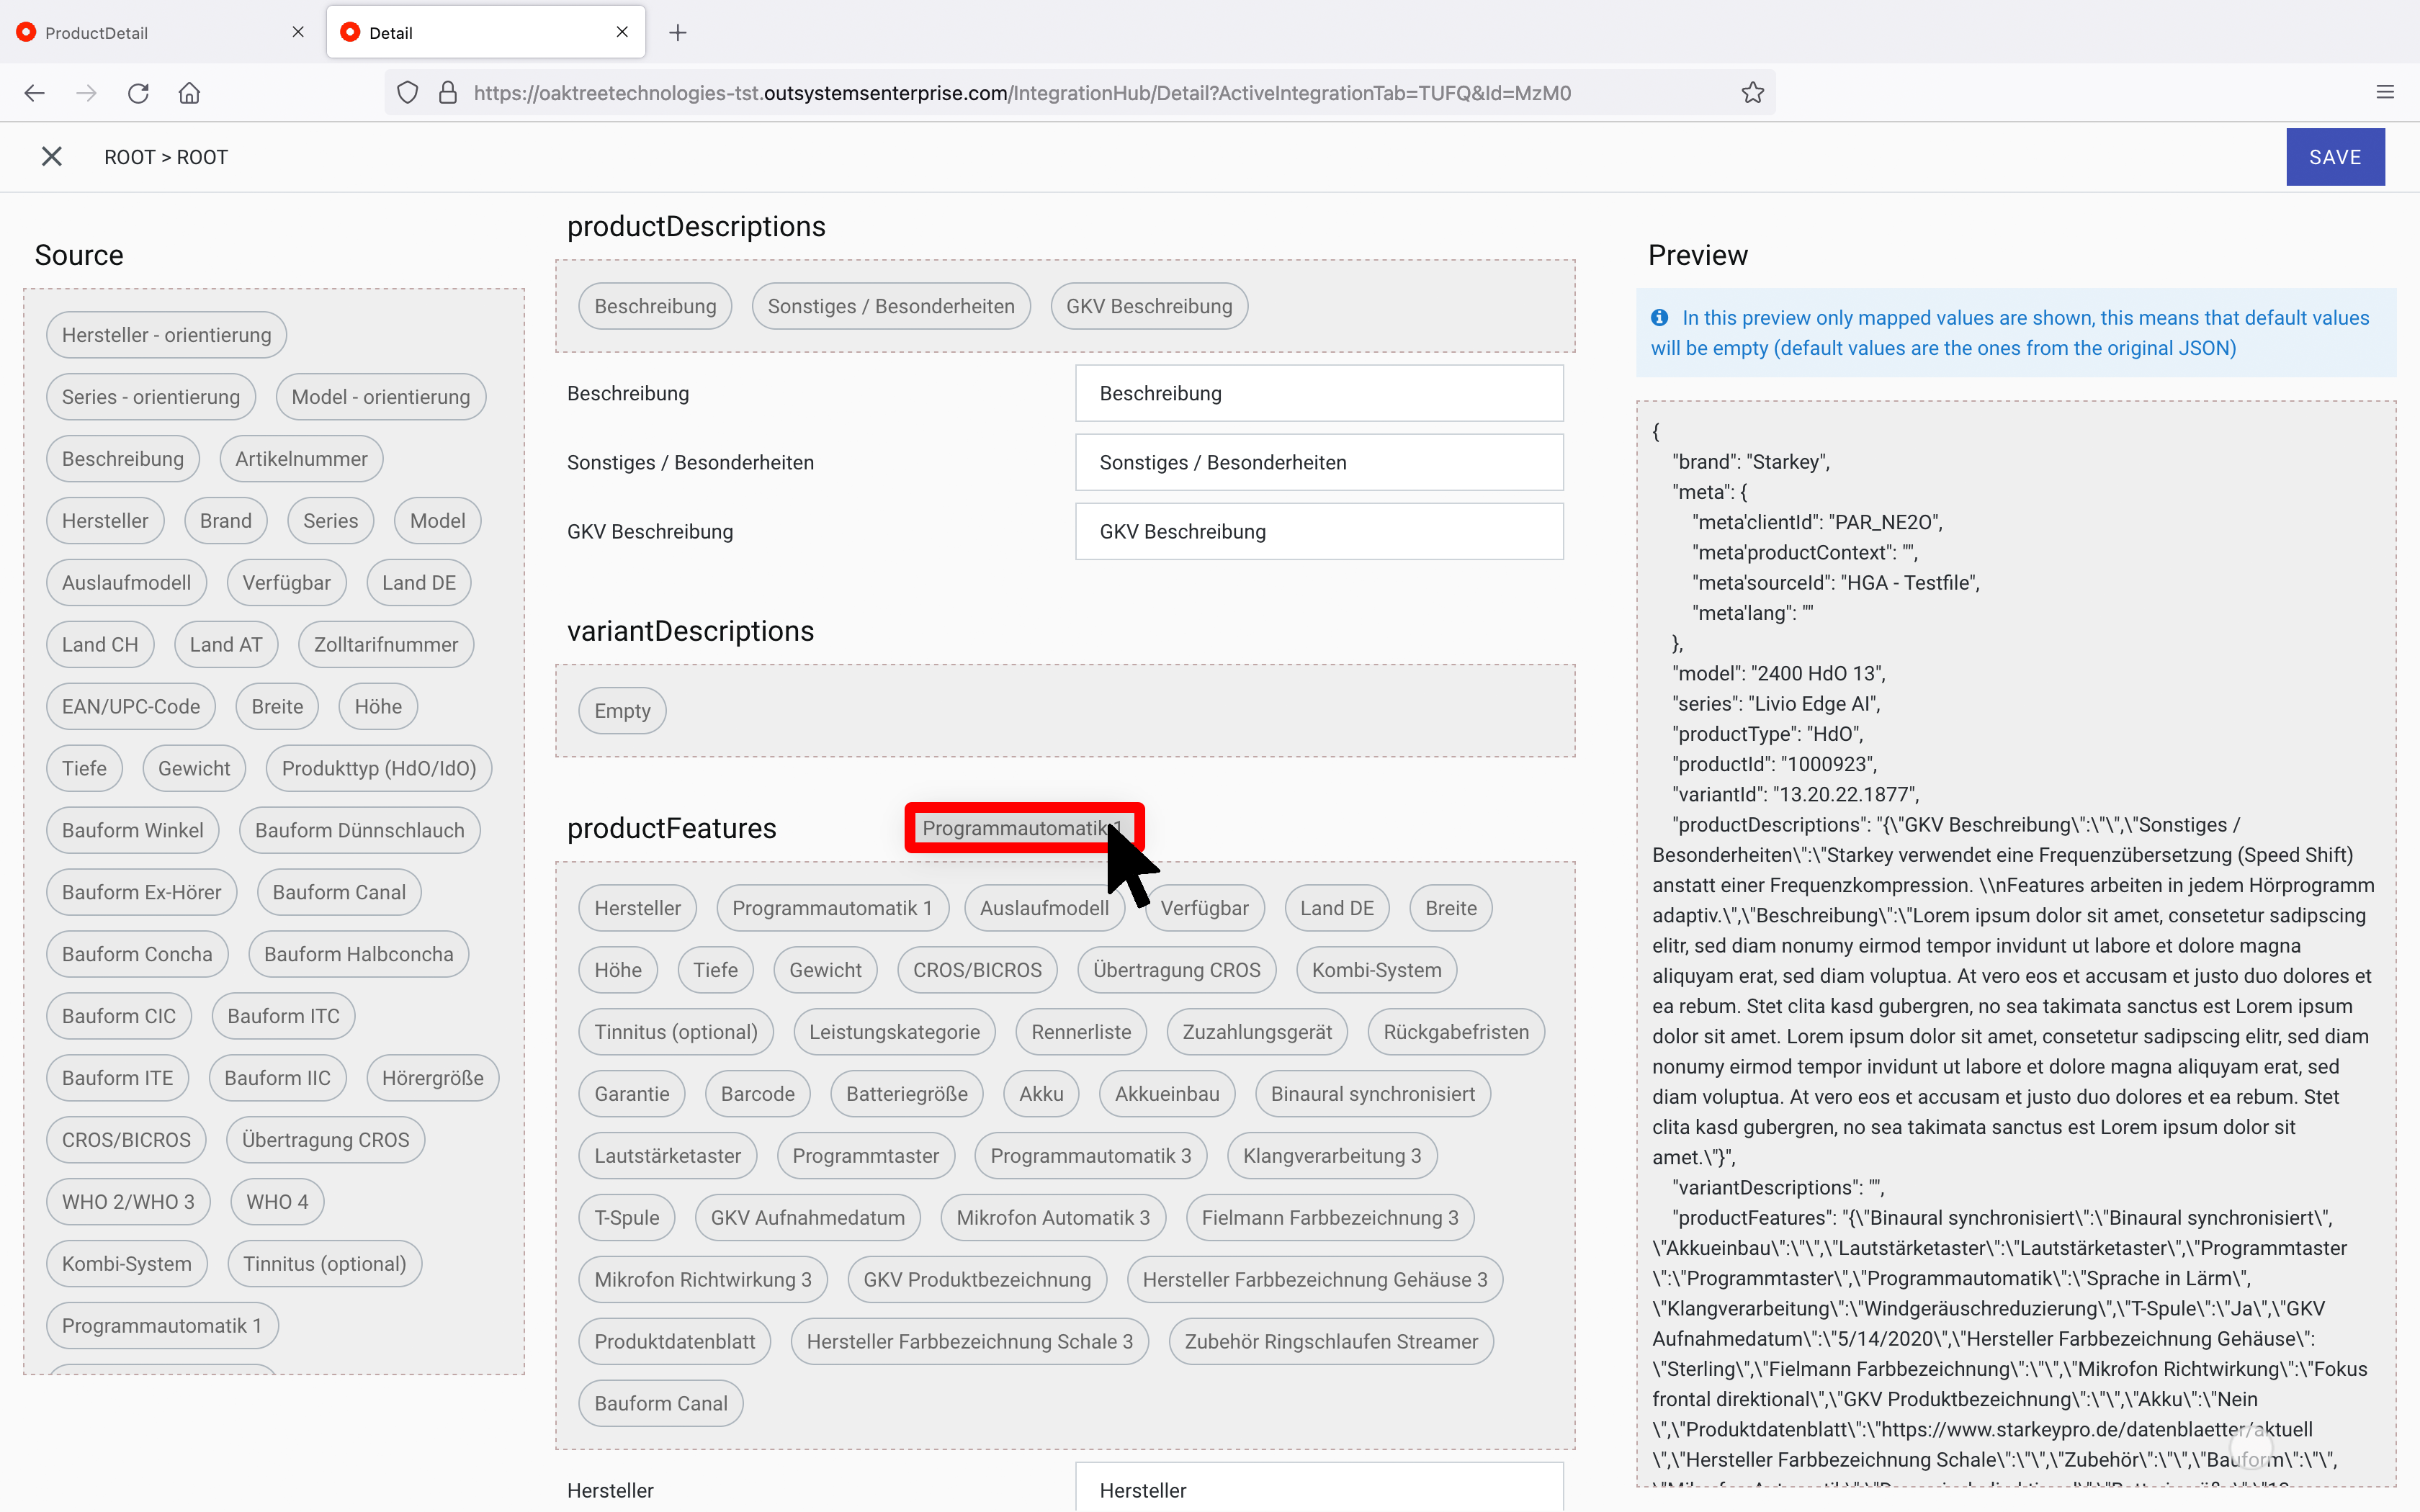The height and width of the screenshot is (1512, 2420).
Task: Click the back navigation arrow
Action: click(34, 92)
